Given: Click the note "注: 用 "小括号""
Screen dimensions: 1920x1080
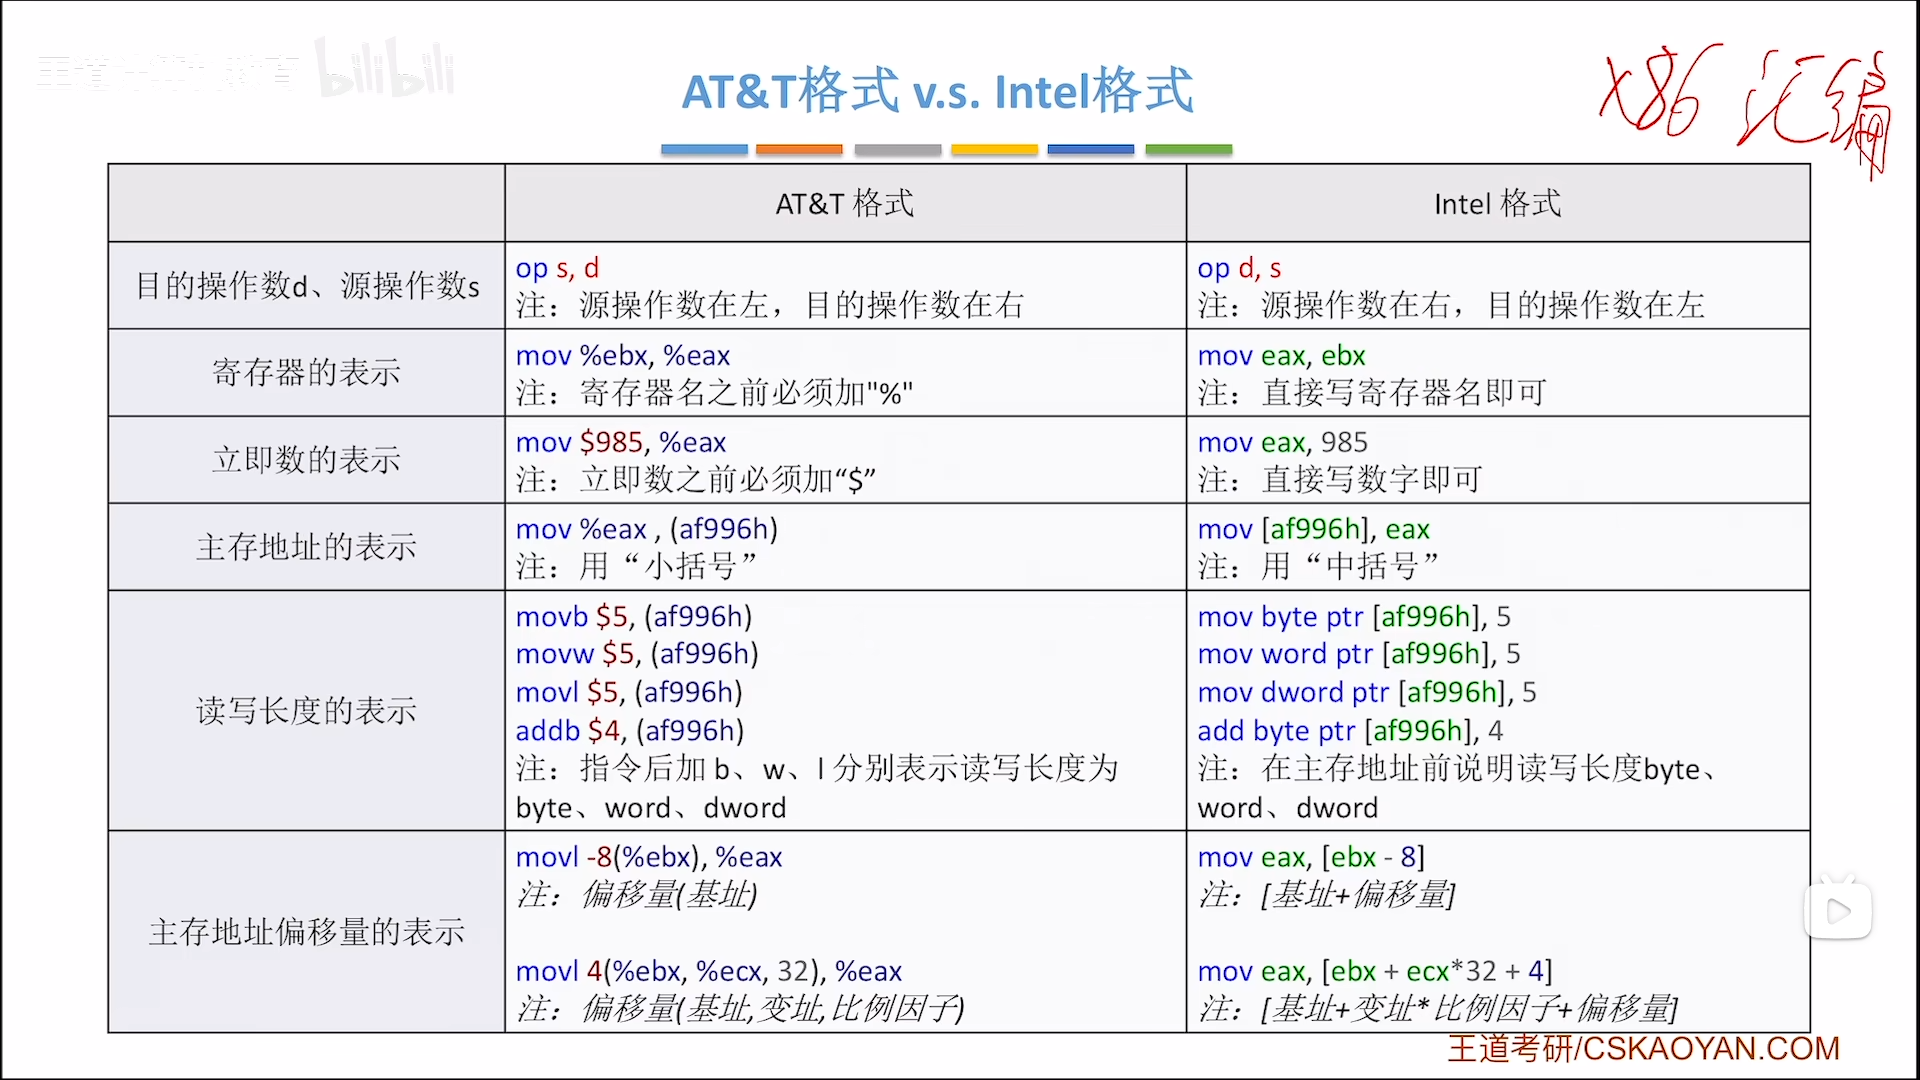Looking at the screenshot, I should [x=636, y=567].
